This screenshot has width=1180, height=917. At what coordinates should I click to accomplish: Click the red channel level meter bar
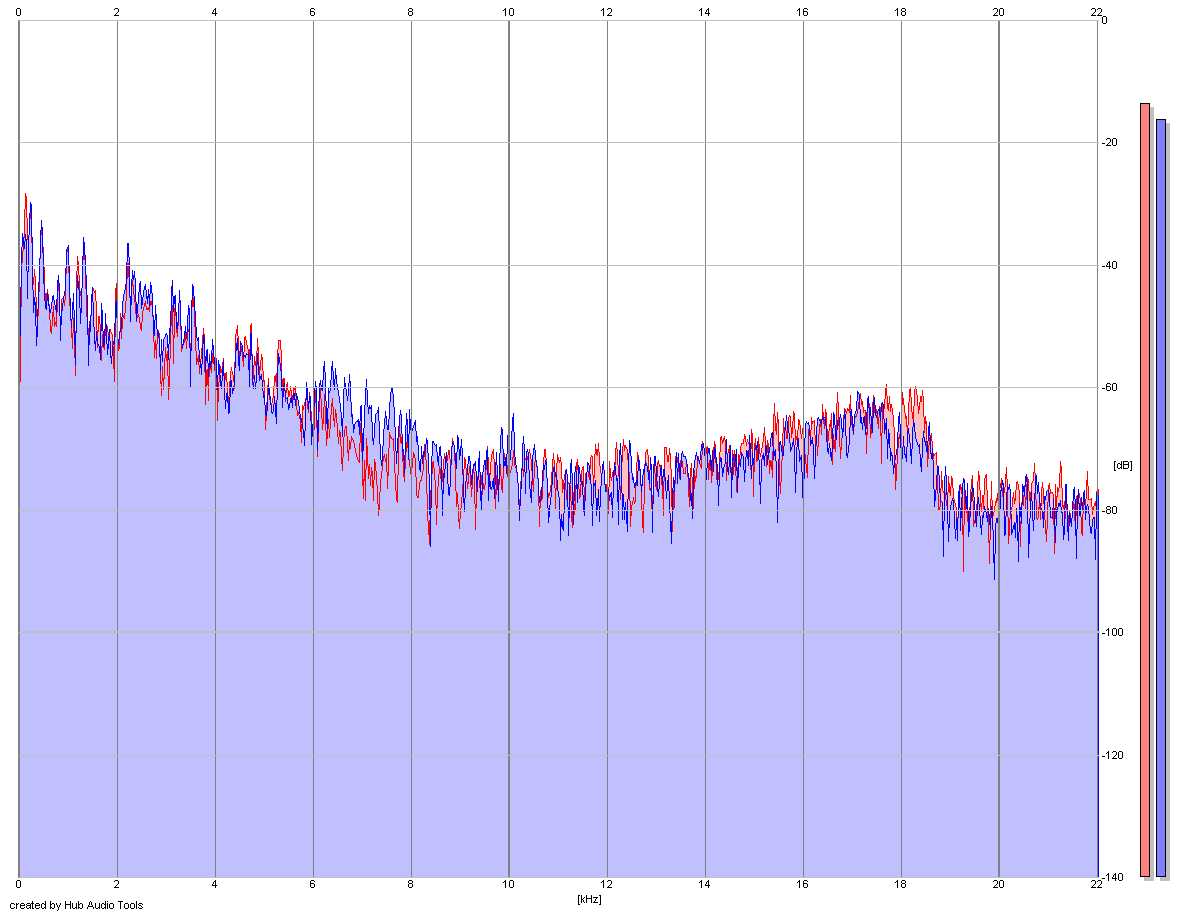click(1145, 490)
